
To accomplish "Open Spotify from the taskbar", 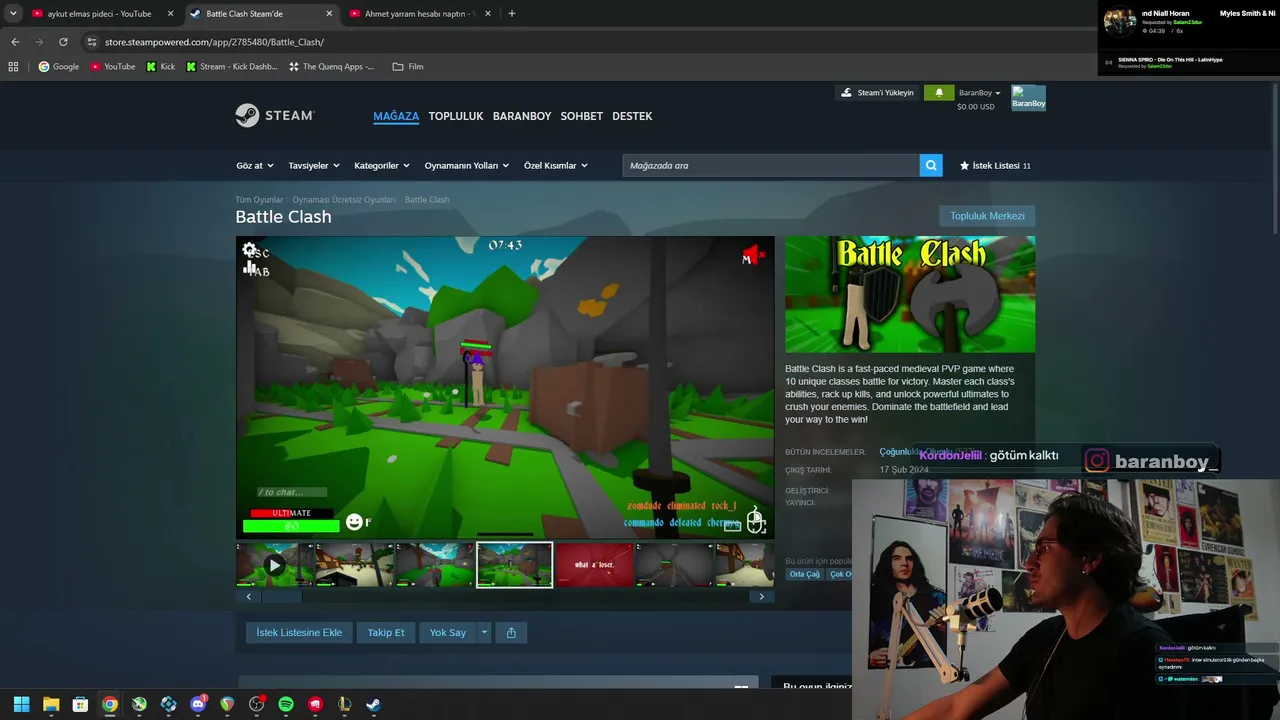I will pos(286,704).
